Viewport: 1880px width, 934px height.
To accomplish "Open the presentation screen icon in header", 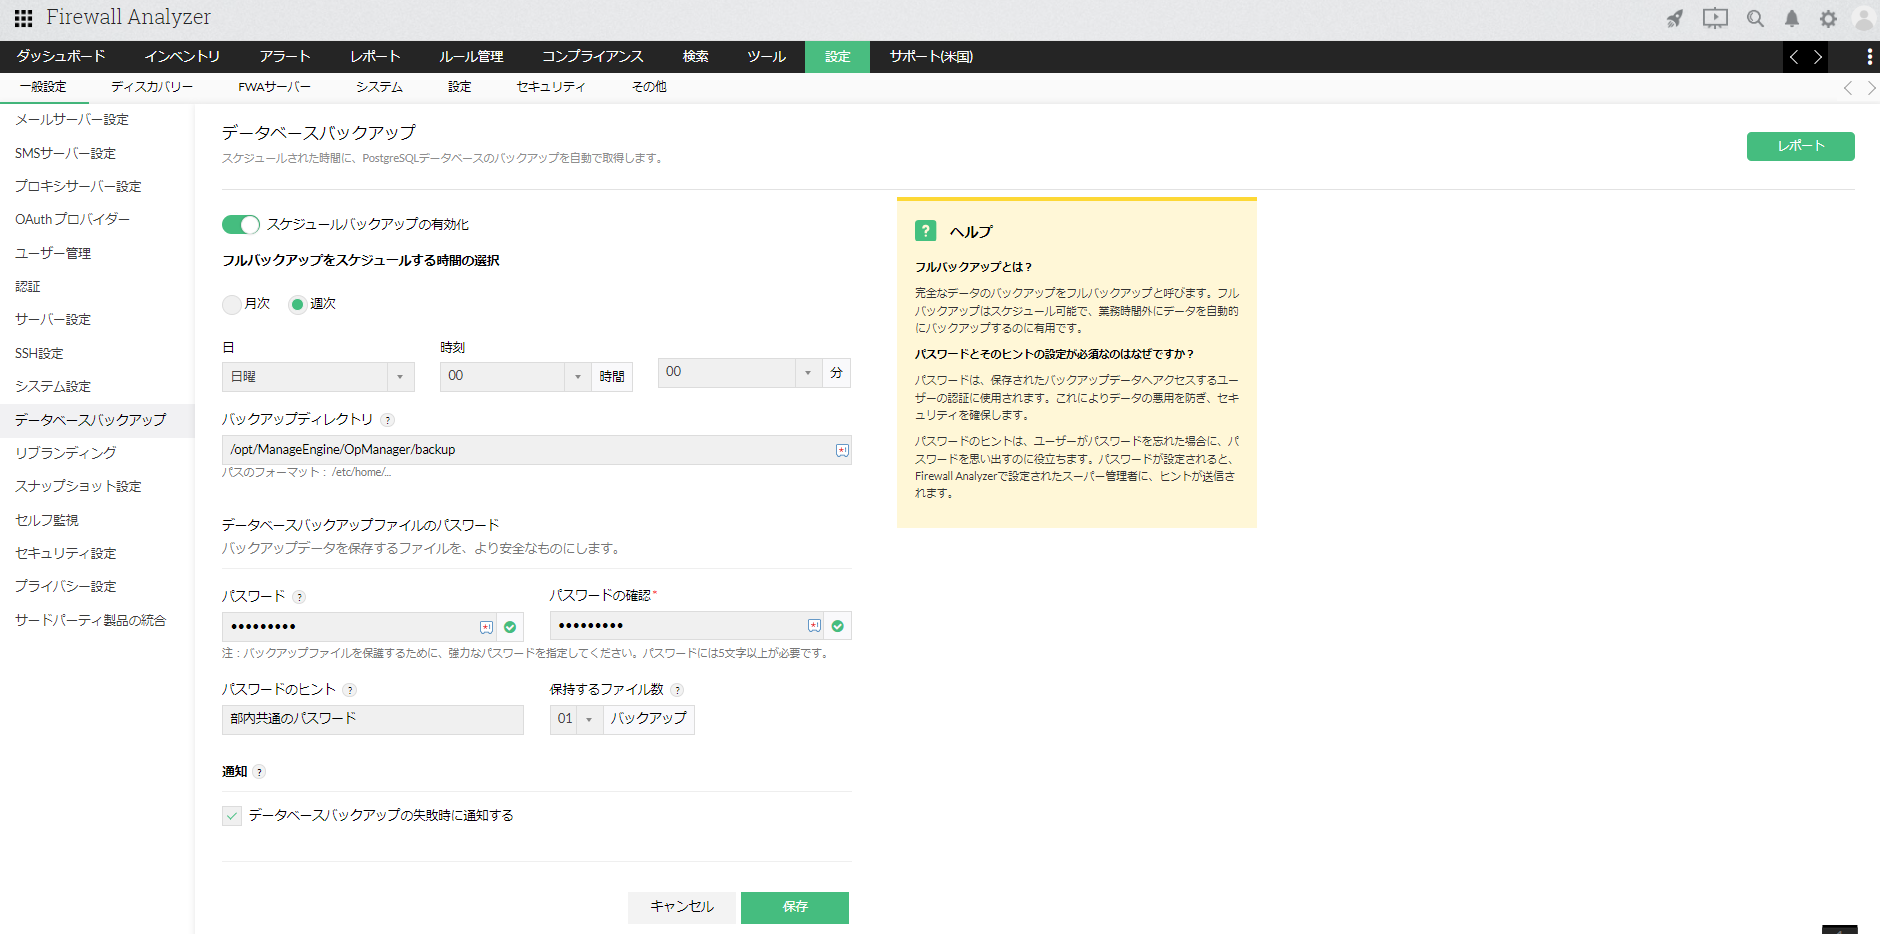I will 1715,18.
